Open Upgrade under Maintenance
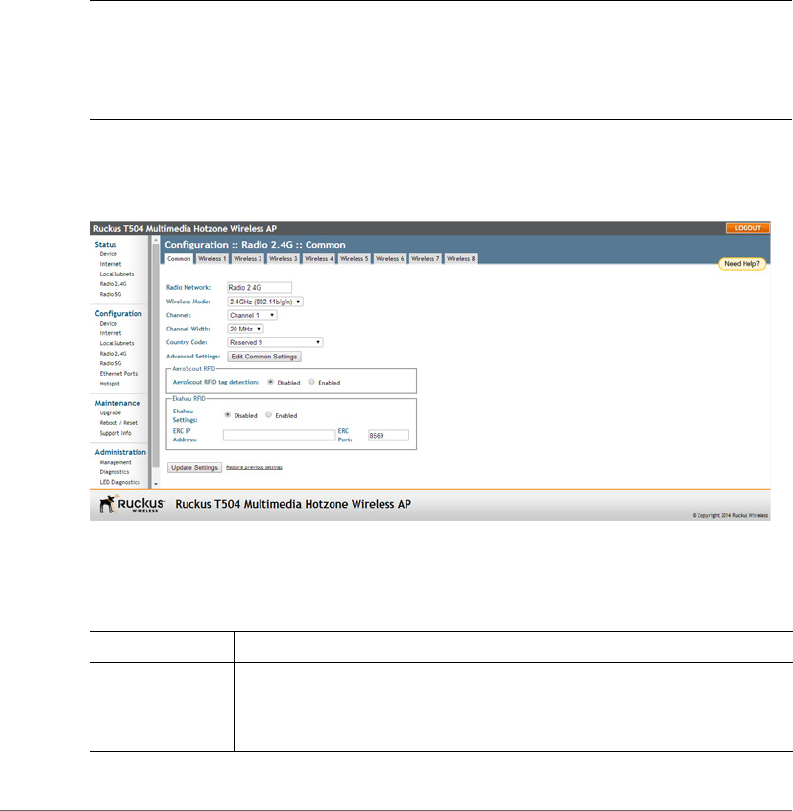The width and height of the screenshot is (793, 811). [110, 413]
